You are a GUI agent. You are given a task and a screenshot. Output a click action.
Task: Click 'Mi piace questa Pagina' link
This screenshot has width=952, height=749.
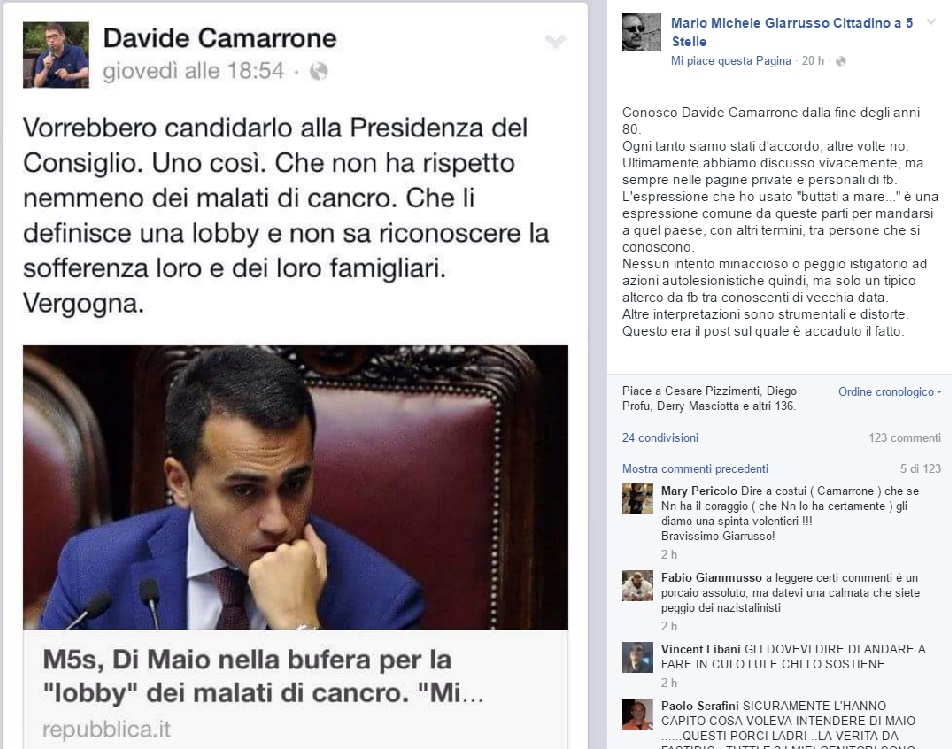point(731,61)
